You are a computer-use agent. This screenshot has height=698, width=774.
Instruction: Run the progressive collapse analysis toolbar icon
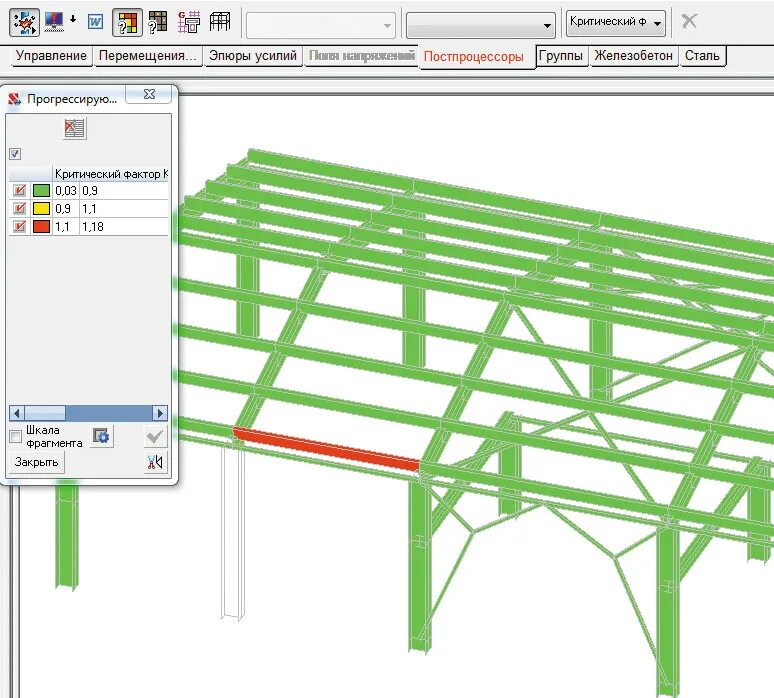click(x=24, y=23)
